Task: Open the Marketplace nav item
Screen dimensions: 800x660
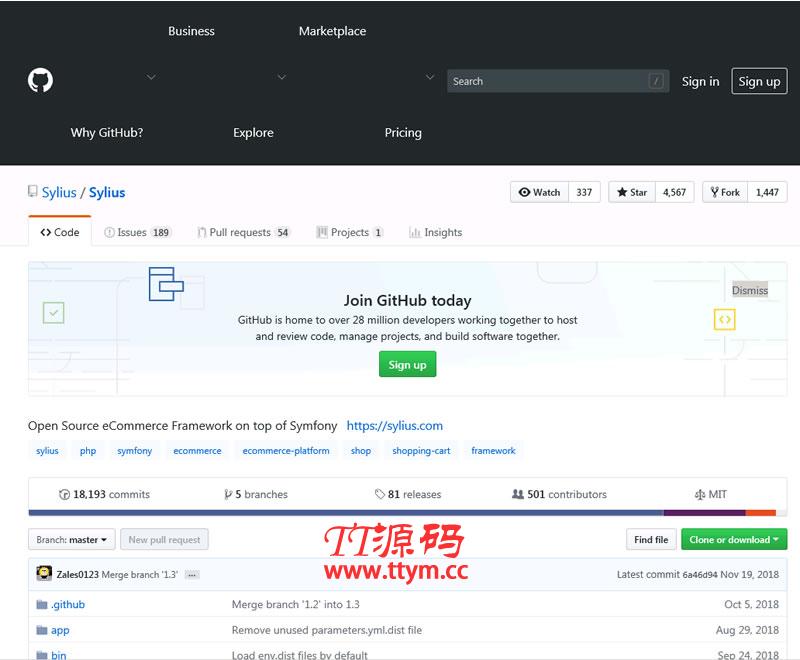Action: 332,31
